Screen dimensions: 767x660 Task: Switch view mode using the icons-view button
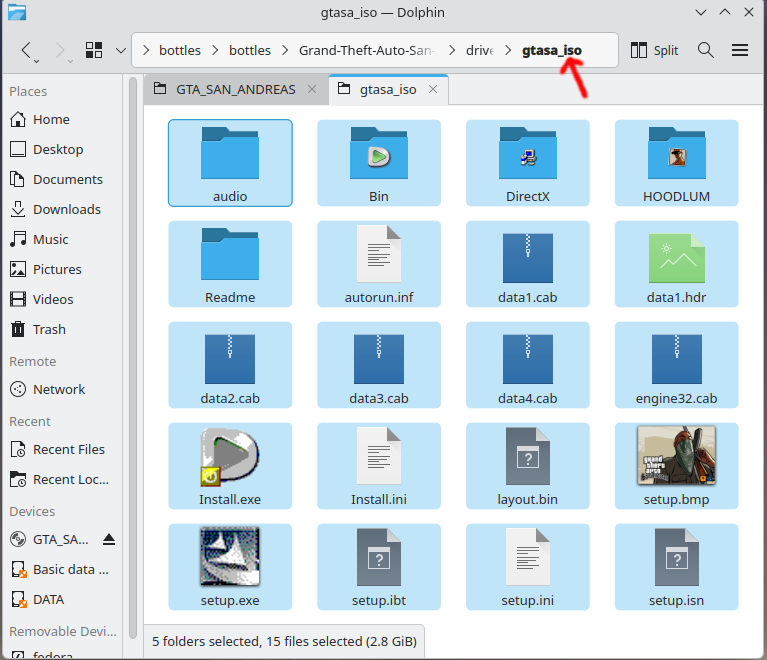tap(94, 50)
